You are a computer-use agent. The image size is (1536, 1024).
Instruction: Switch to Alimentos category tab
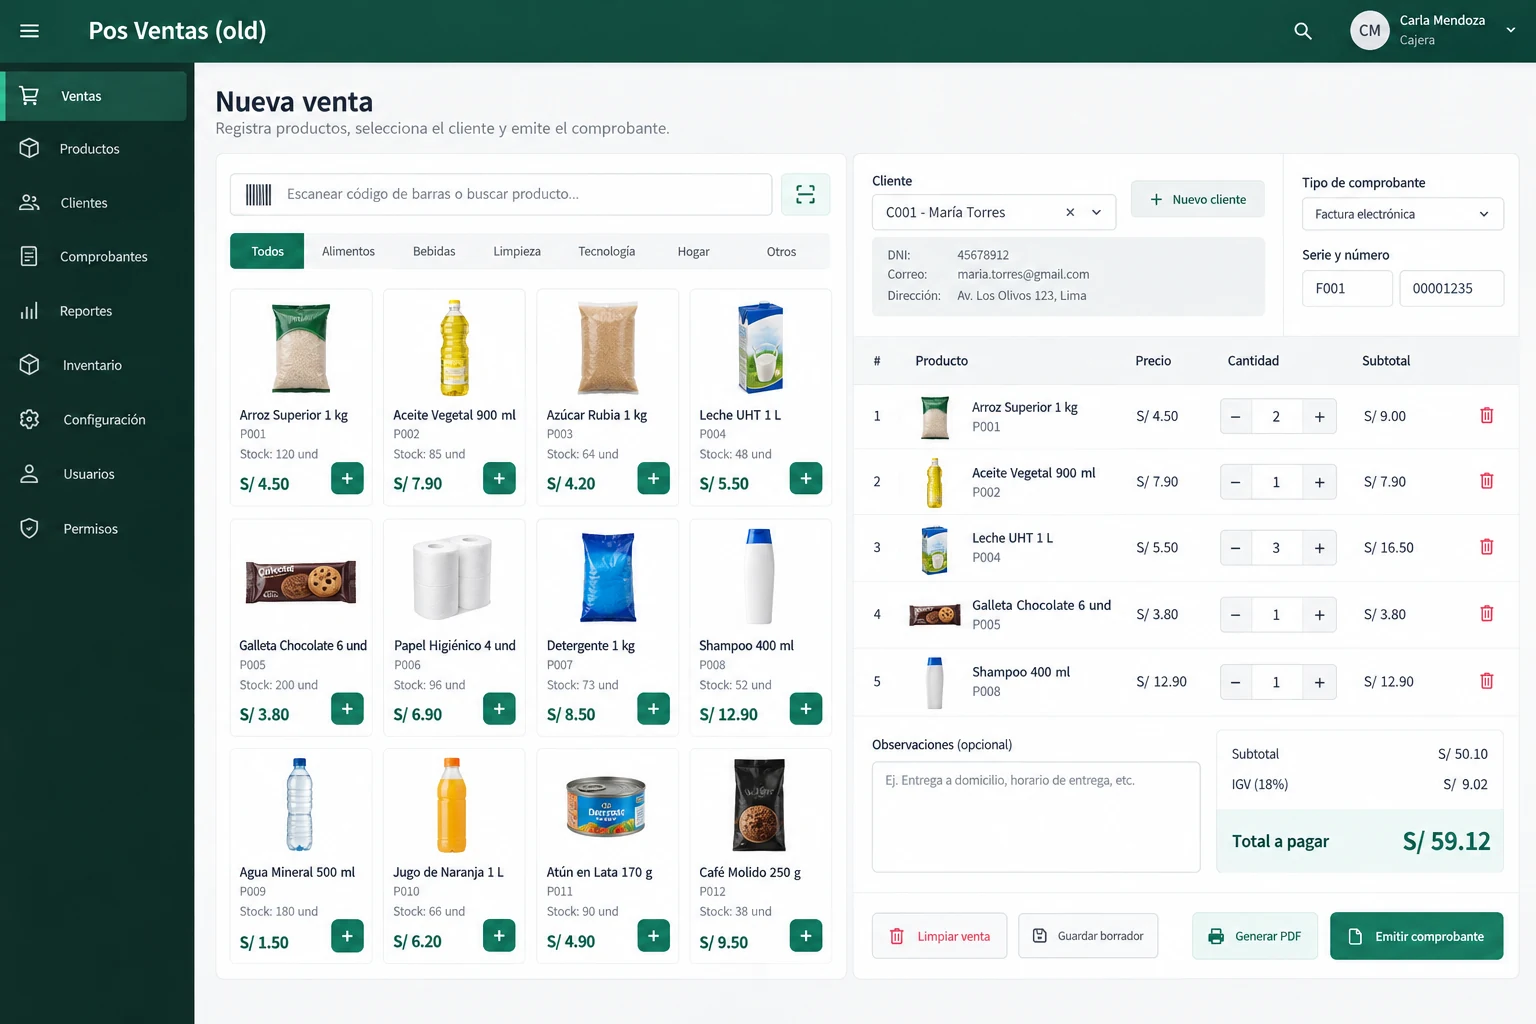pyautogui.click(x=348, y=251)
